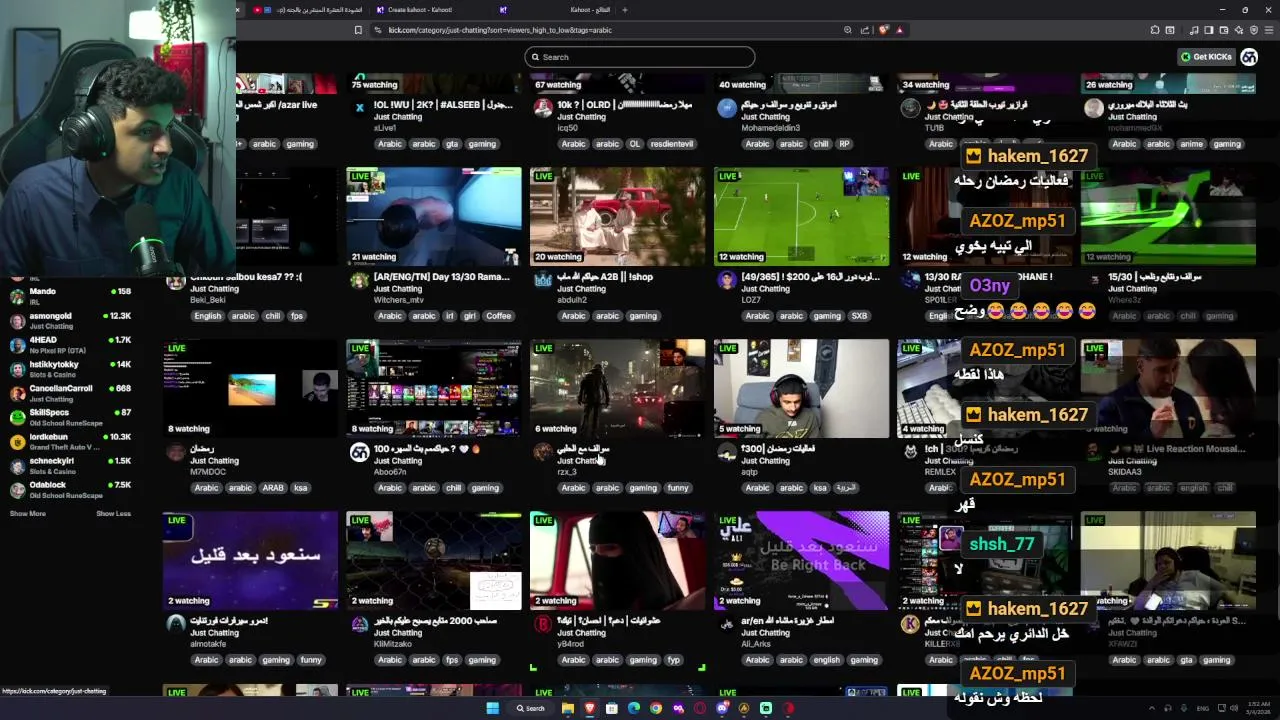The image size is (1280, 720).
Task: Open Windows Start menu
Action: click(492, 708)
